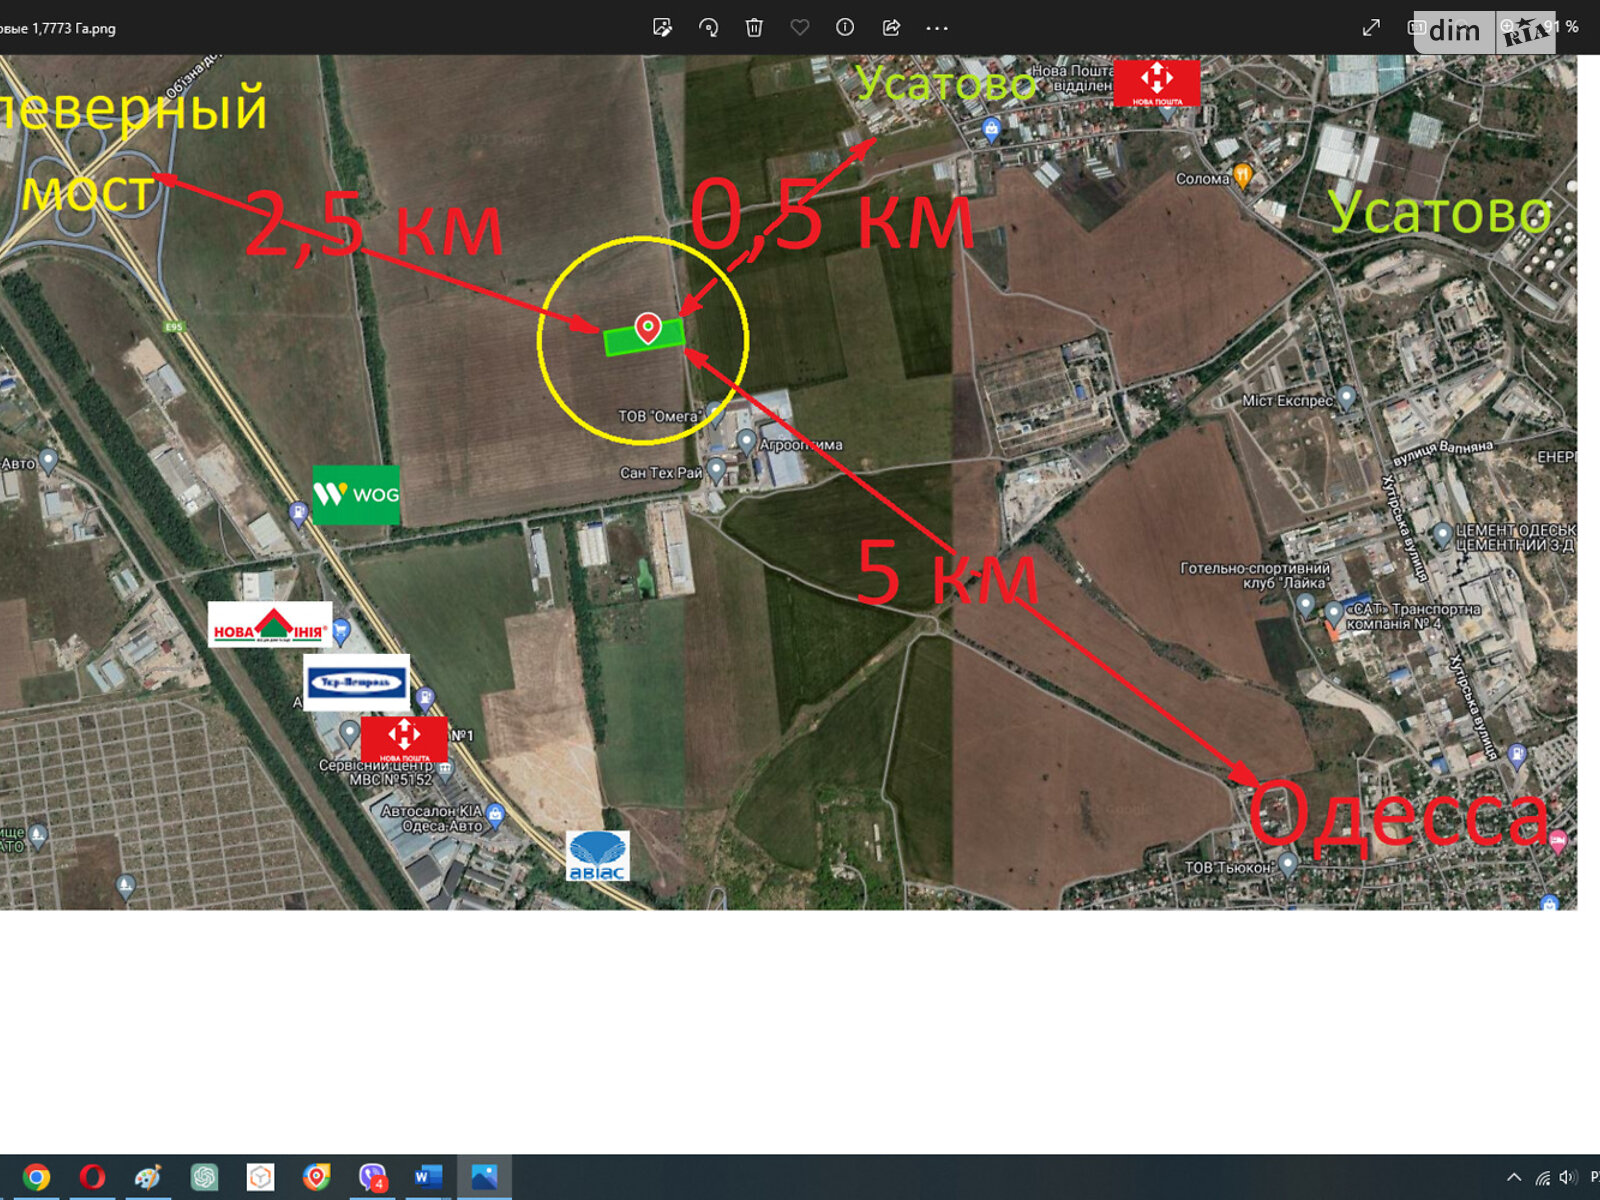The image size is (1600, 1200).
Task: Show image at actual size 1:1
Action: pos(1416,28)
